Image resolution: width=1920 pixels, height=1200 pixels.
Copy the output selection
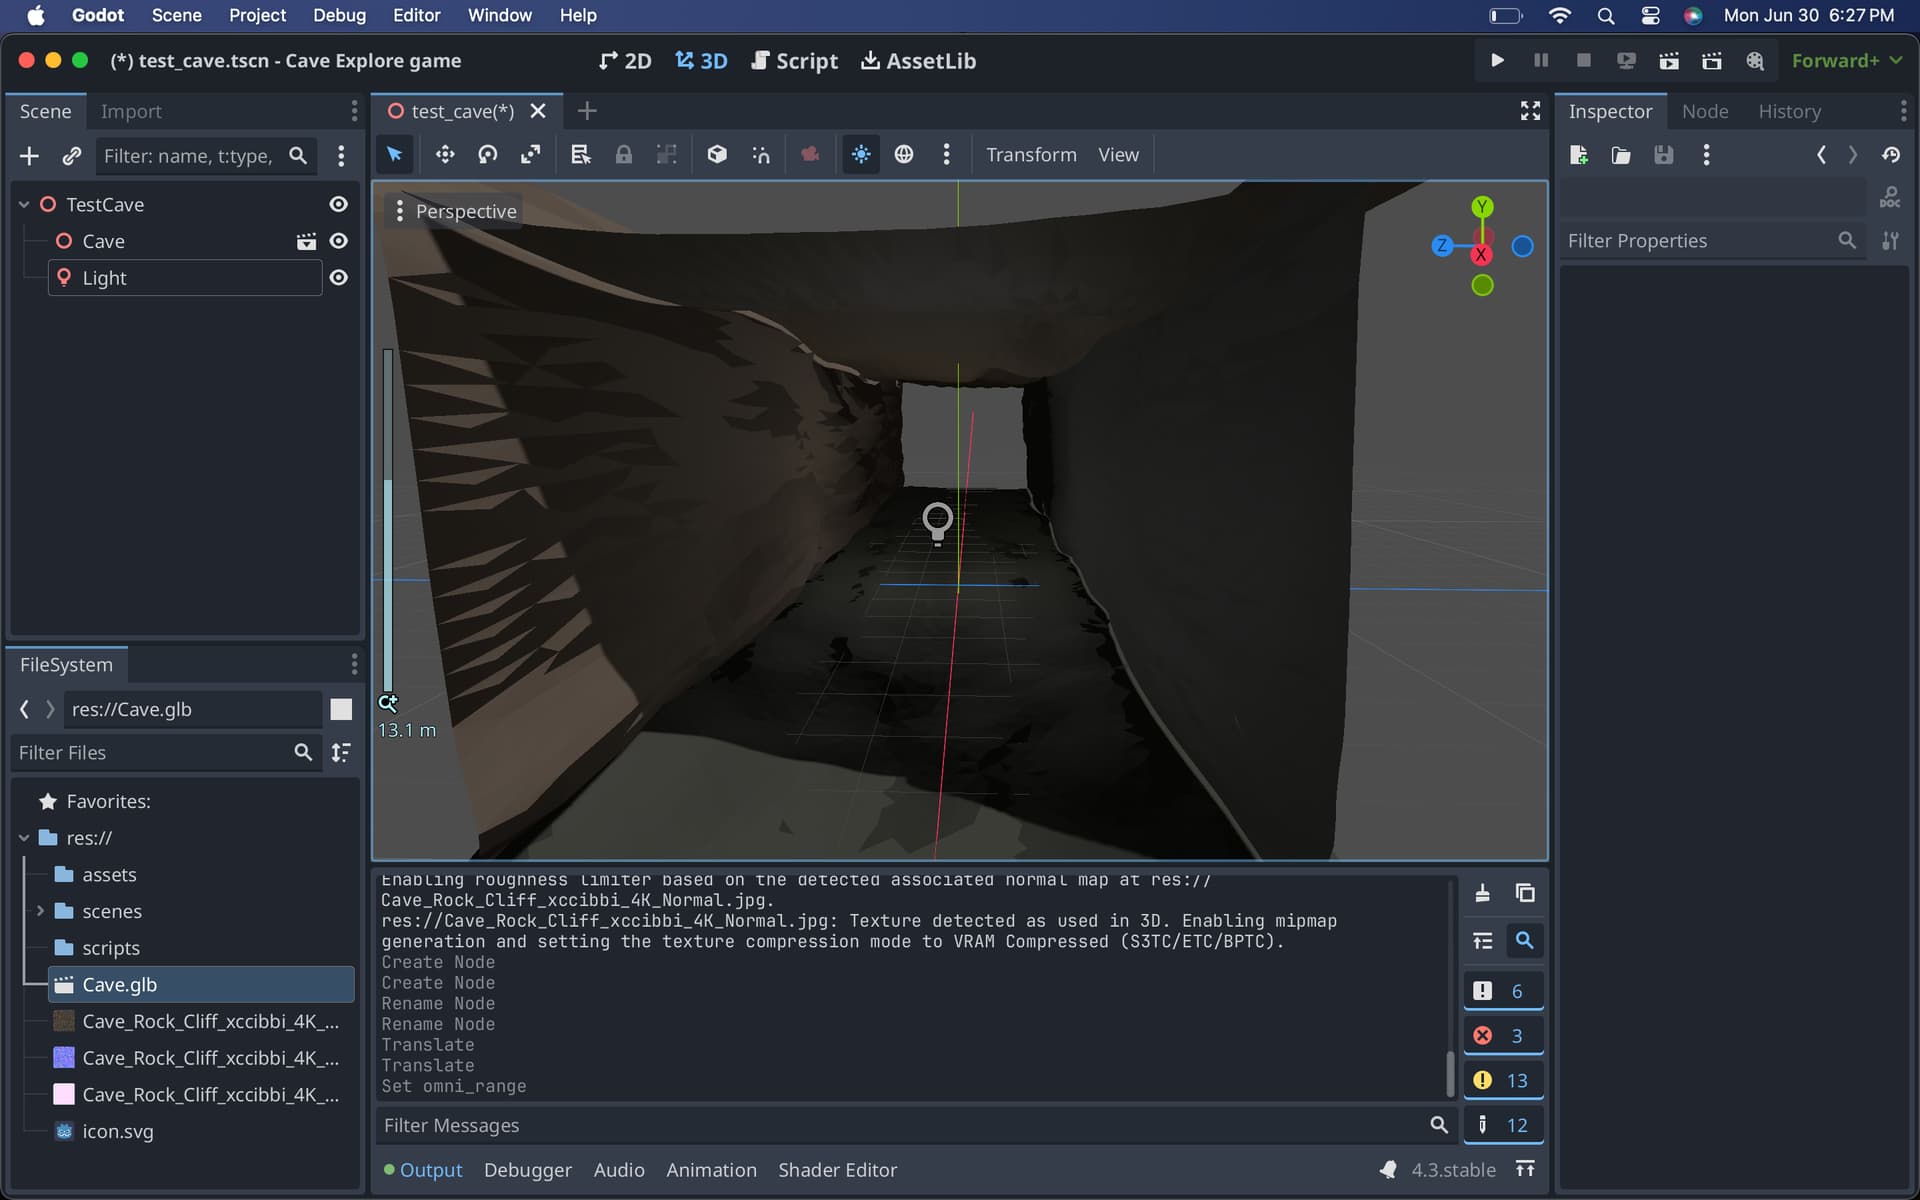[1525, 893]
